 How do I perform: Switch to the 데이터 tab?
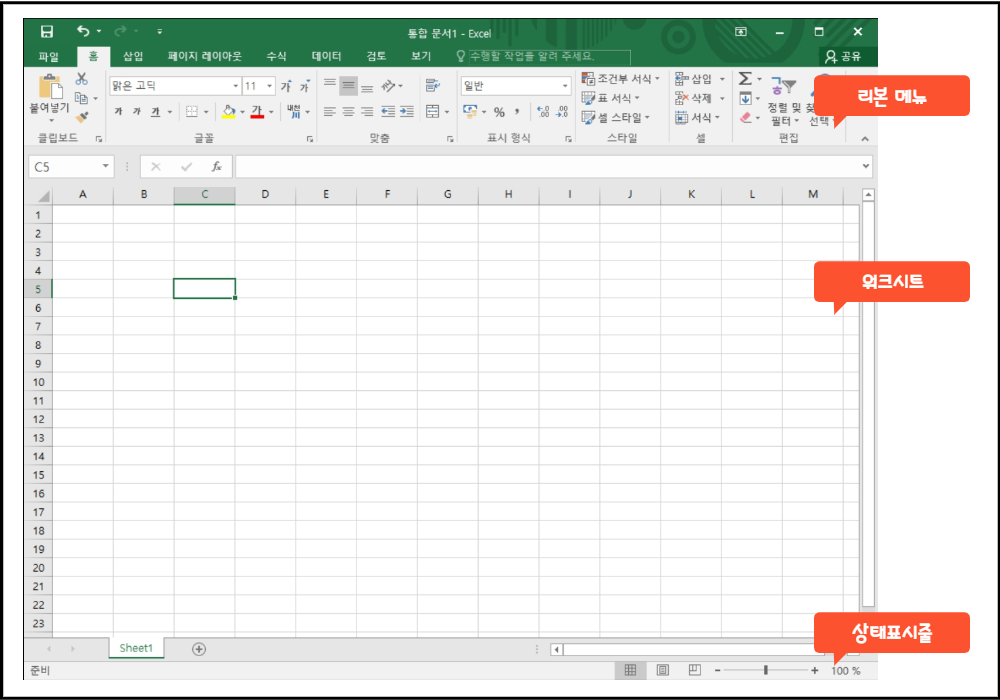pos(327,56)
